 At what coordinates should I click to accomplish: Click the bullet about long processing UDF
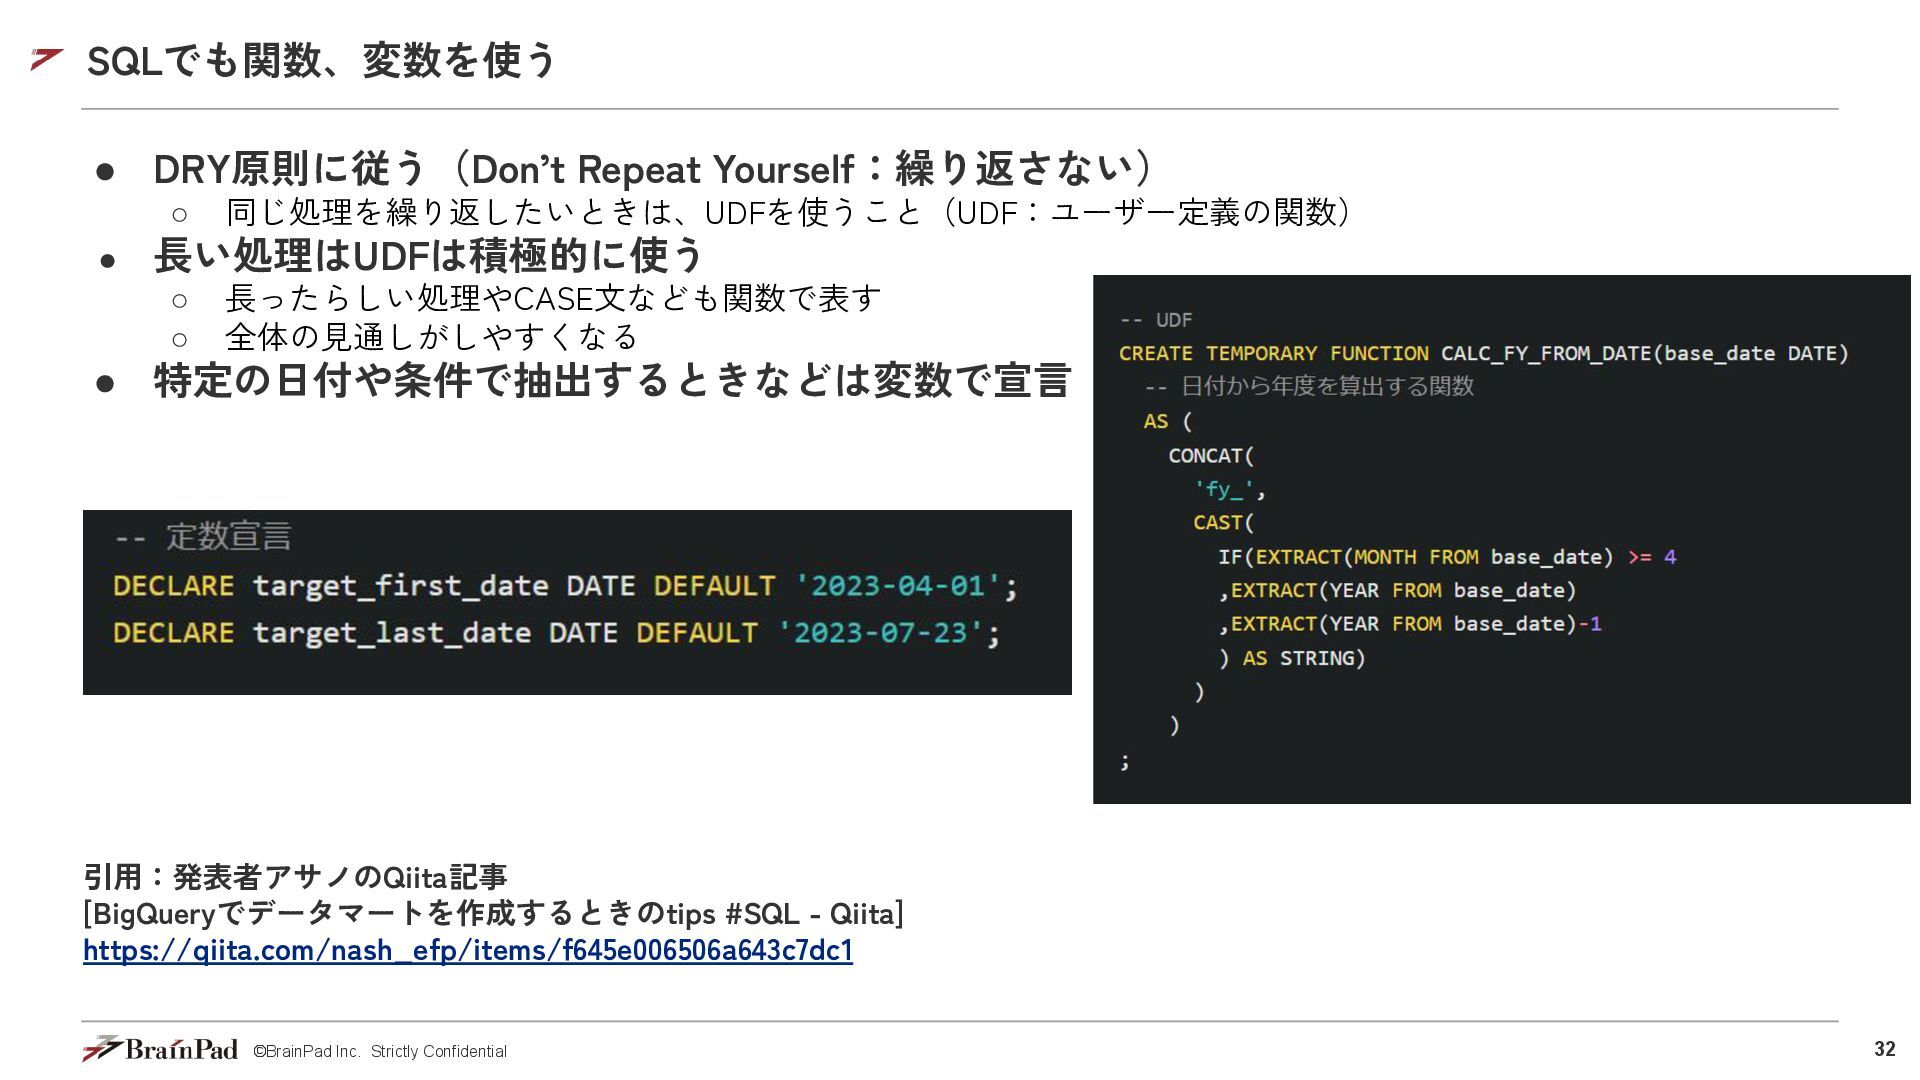(x=428, y=256)
